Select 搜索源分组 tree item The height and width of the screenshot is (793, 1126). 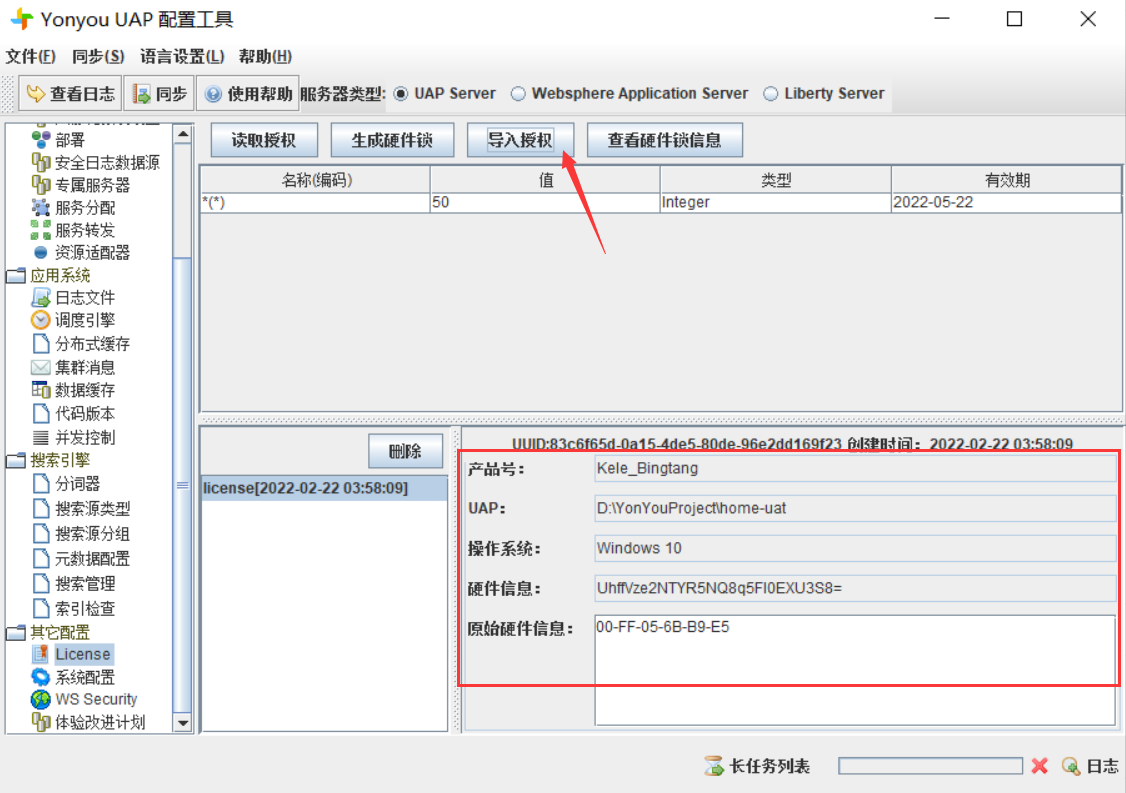pyautogui.click(x=81, y=534)
